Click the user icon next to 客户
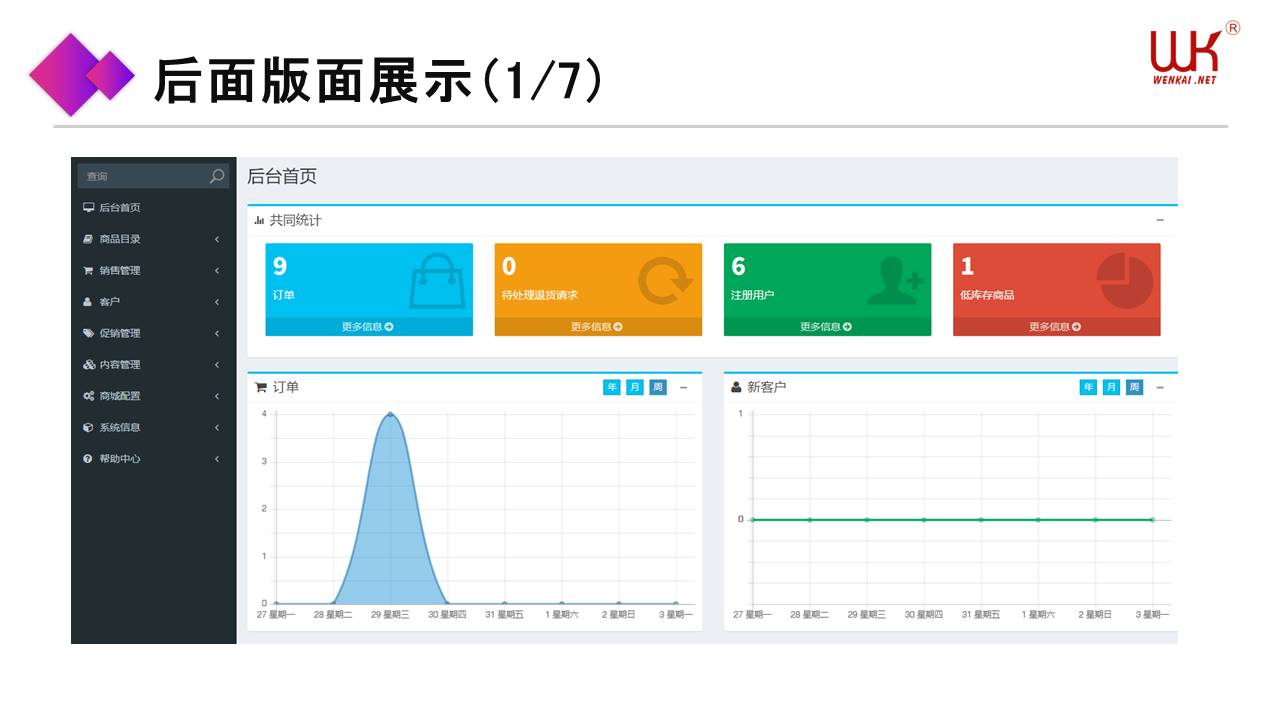Screen dimensions: 1280x720 (x=88, y=302)
